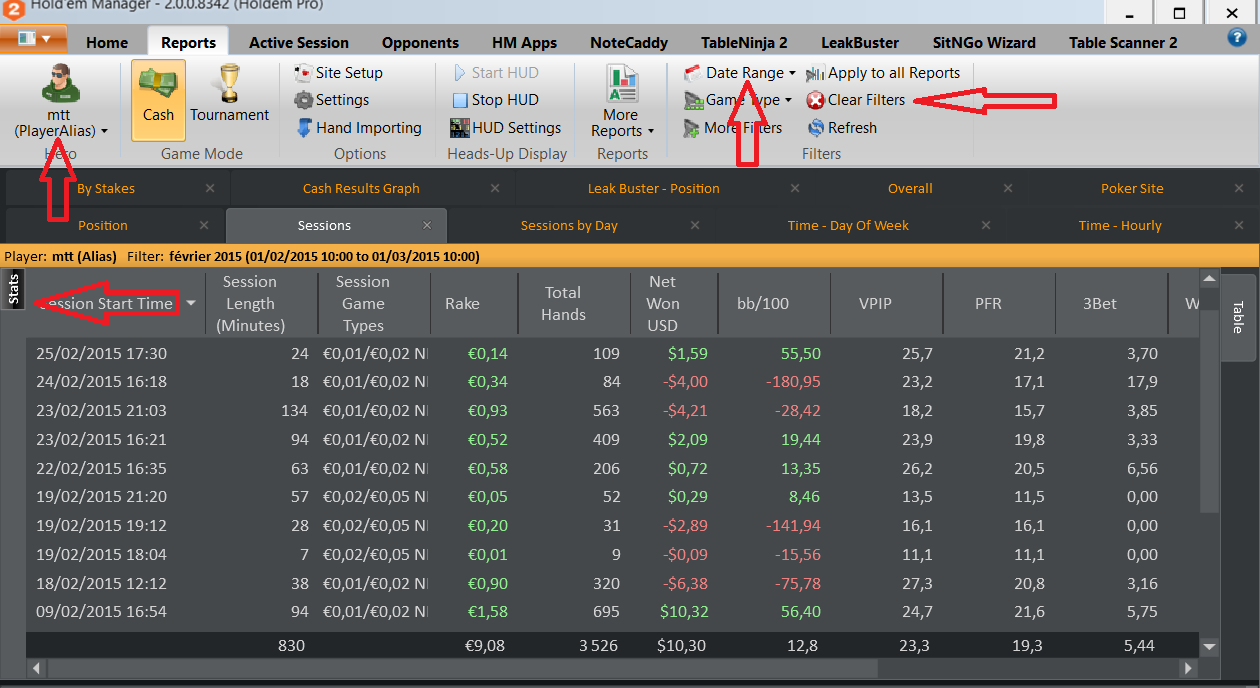
Task: Switch to the Opponents ribbon tab
Action: 420,43
